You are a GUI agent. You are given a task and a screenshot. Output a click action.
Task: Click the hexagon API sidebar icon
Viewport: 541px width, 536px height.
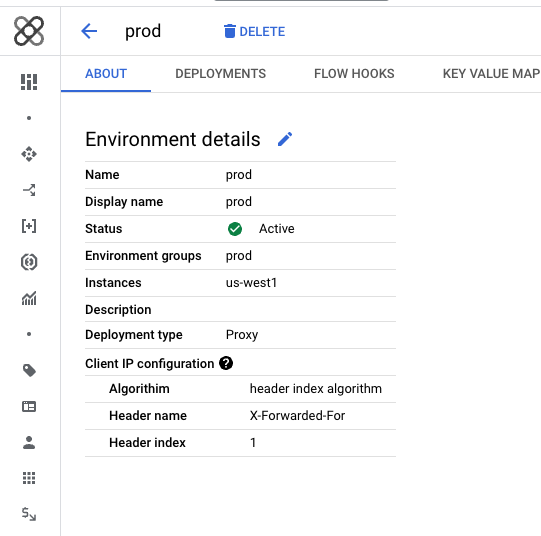coord(29,262)
